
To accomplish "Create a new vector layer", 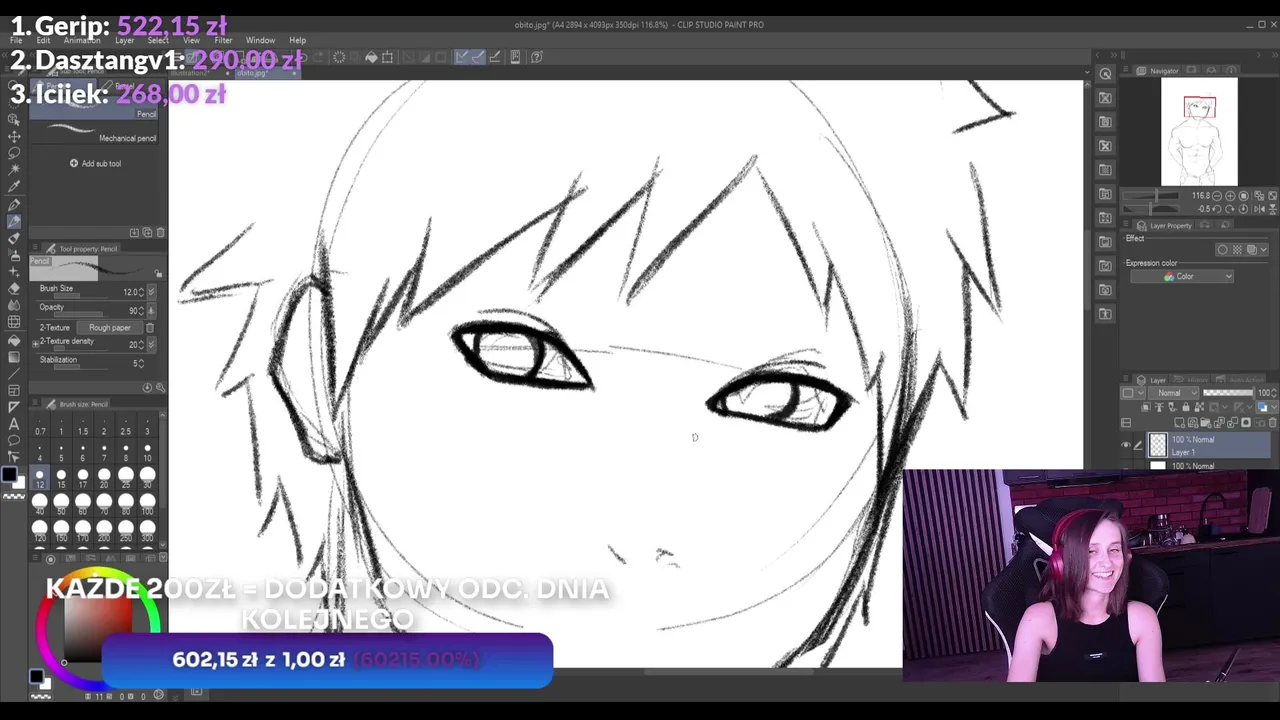I will tap(1193, 423).
